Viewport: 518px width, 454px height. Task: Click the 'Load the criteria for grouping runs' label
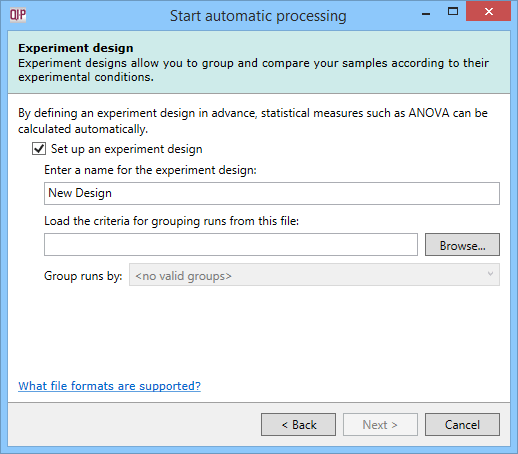[x=172, y=221]
